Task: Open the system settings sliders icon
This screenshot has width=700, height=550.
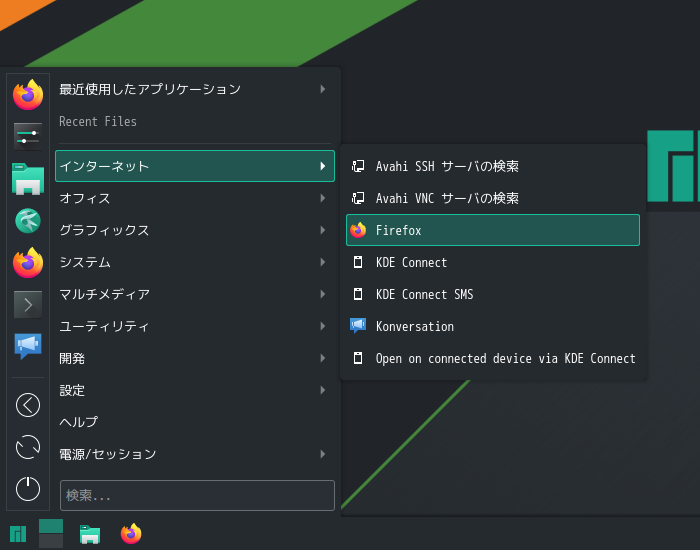Action: click(28, 137)
